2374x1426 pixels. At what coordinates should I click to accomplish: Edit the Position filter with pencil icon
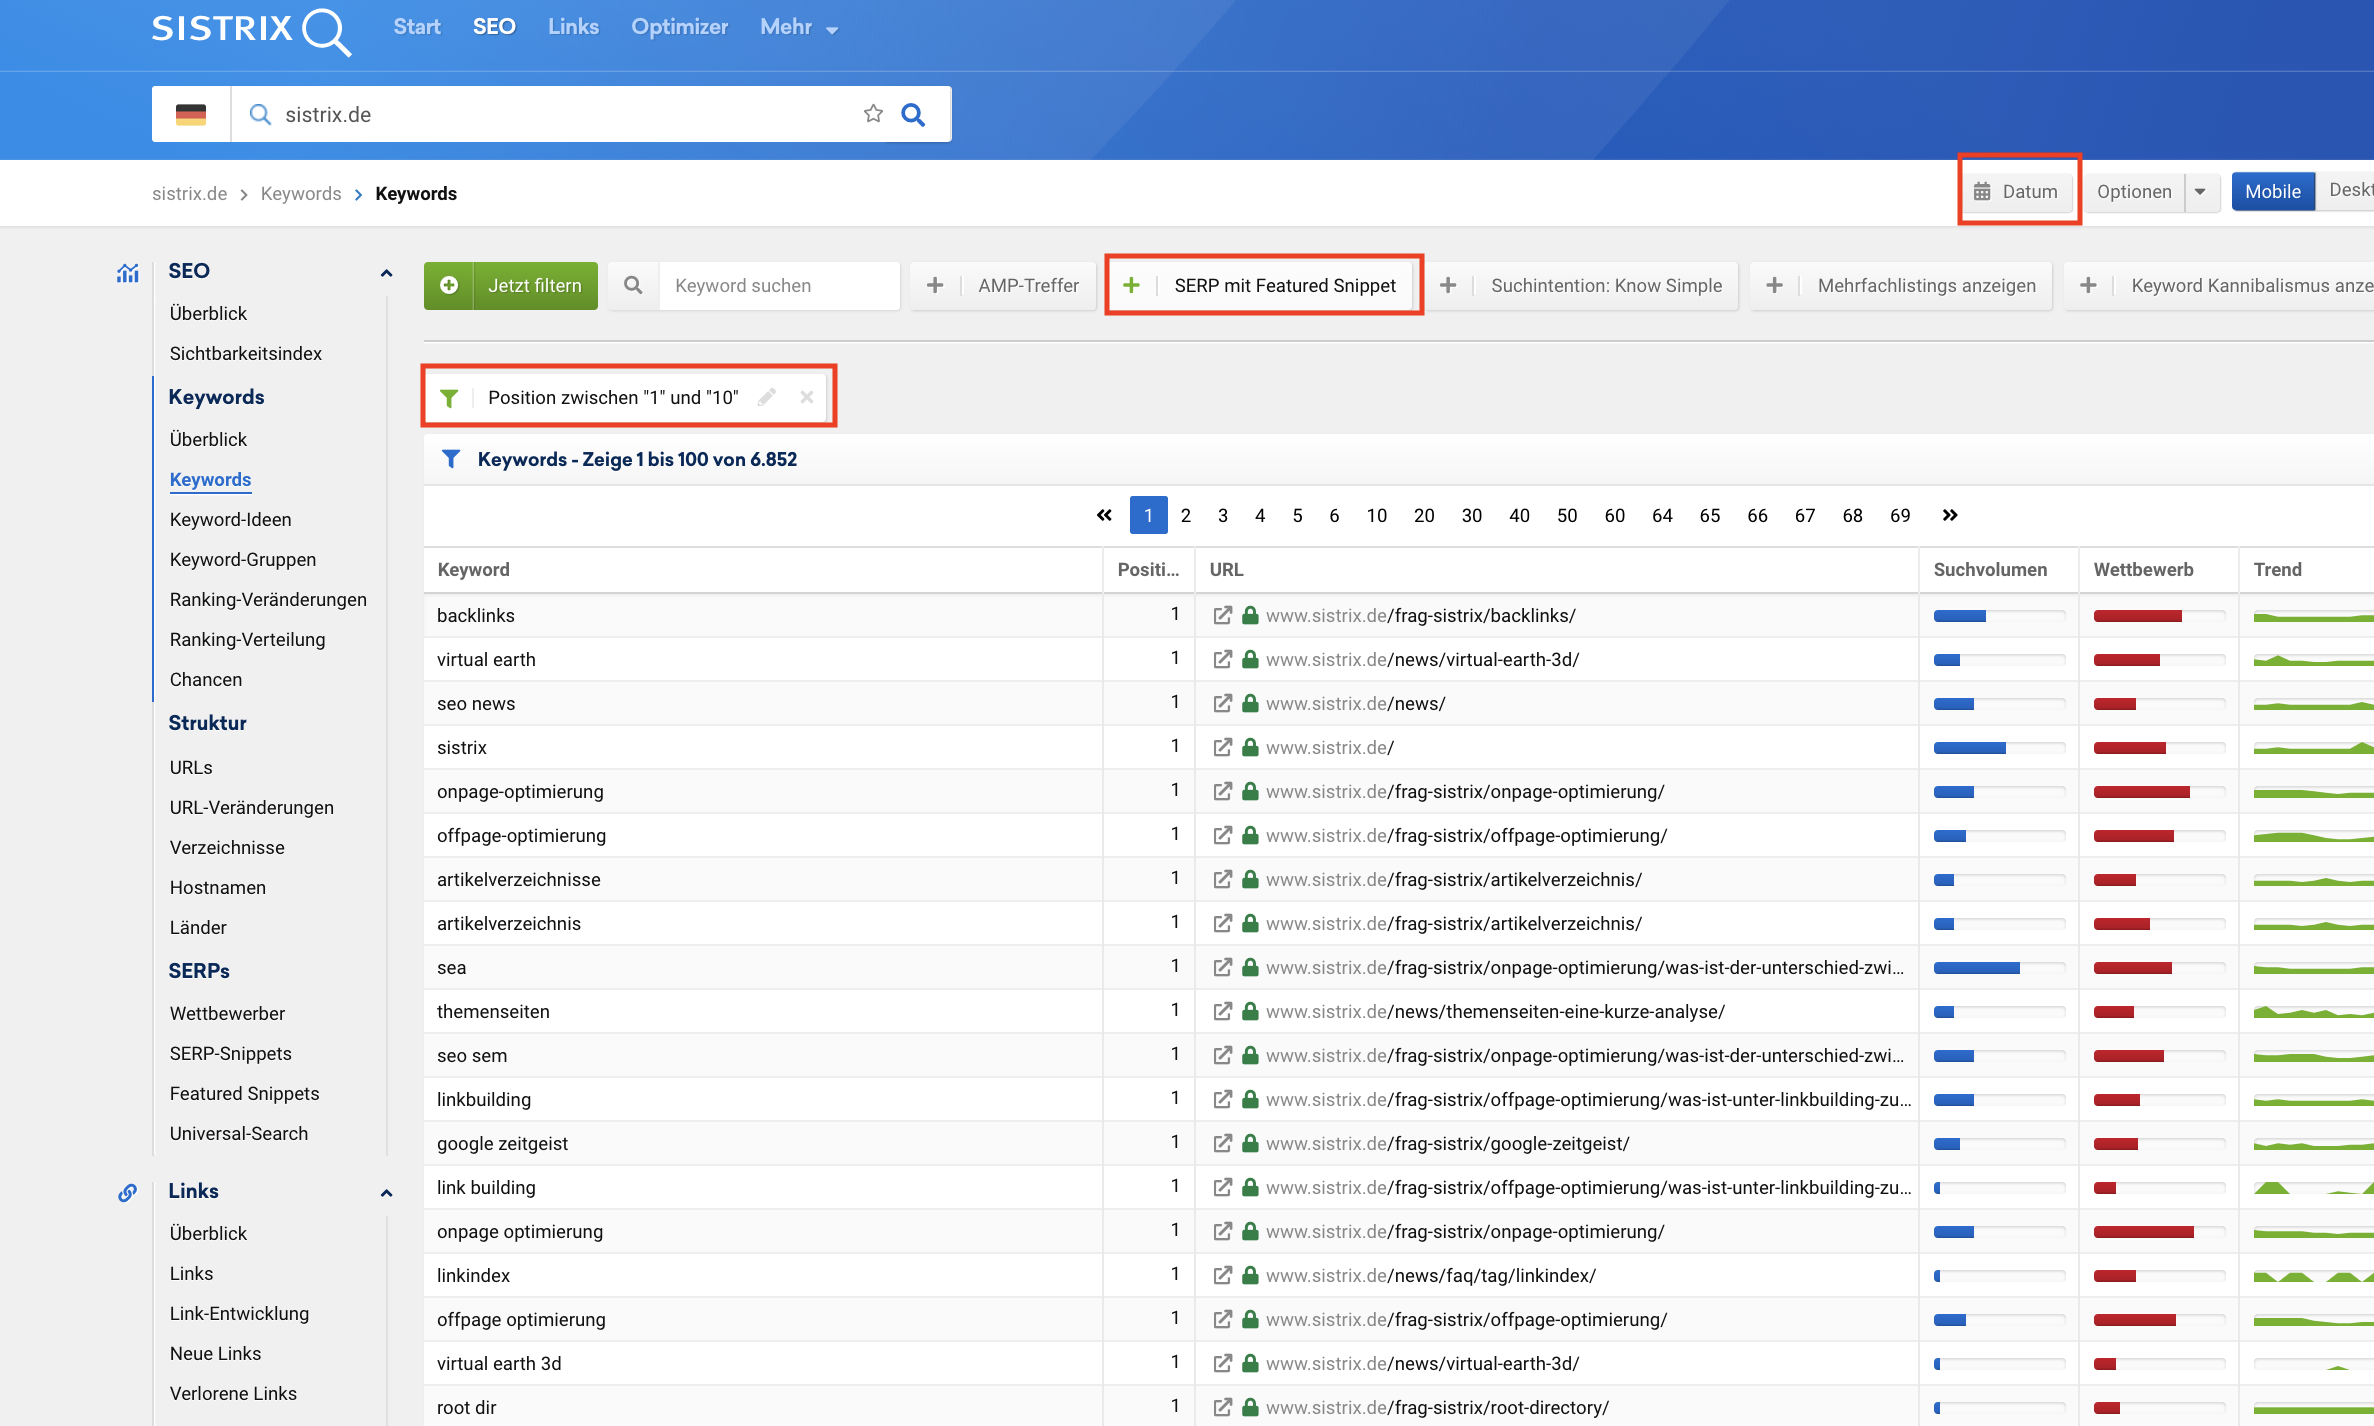pos(767,397)
